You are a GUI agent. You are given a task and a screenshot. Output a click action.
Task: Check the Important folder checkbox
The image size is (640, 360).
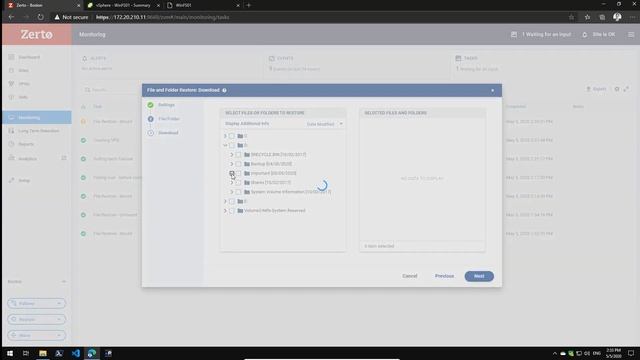click(x=238, y=173)
